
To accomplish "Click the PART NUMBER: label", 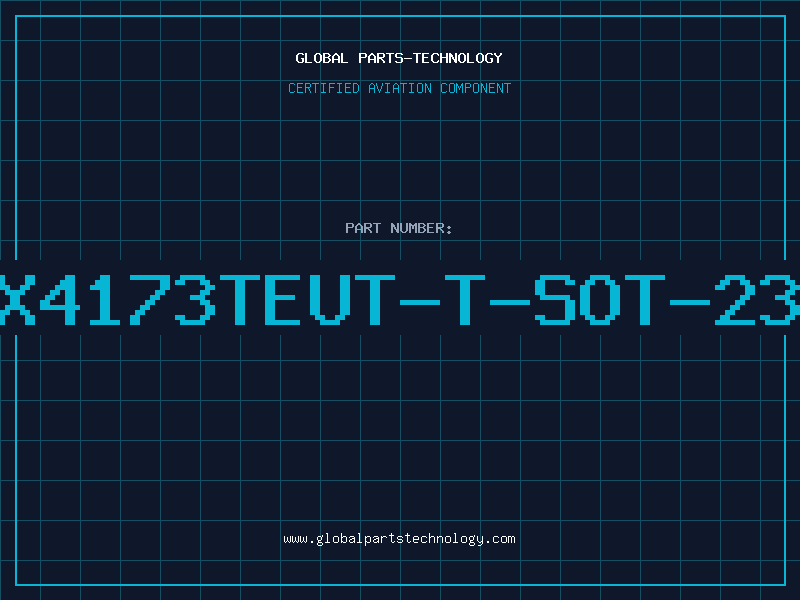I will click(x=399, y=228).
